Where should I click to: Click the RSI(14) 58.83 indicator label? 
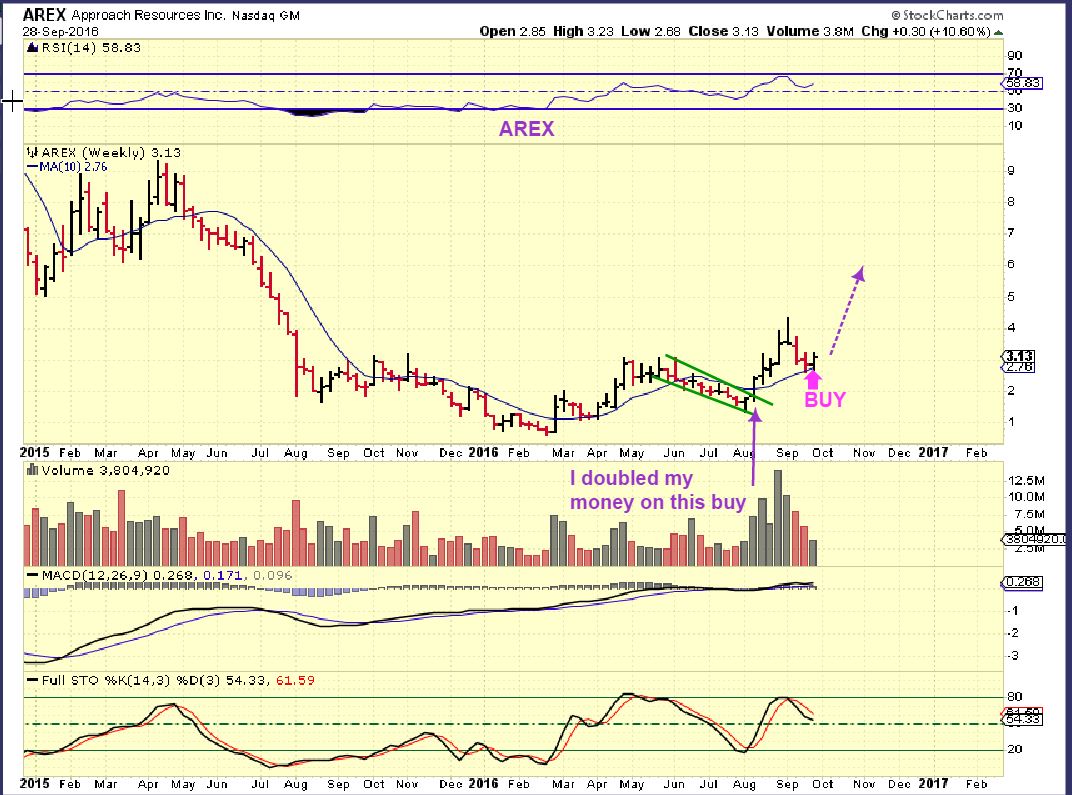tap(91, 48)
